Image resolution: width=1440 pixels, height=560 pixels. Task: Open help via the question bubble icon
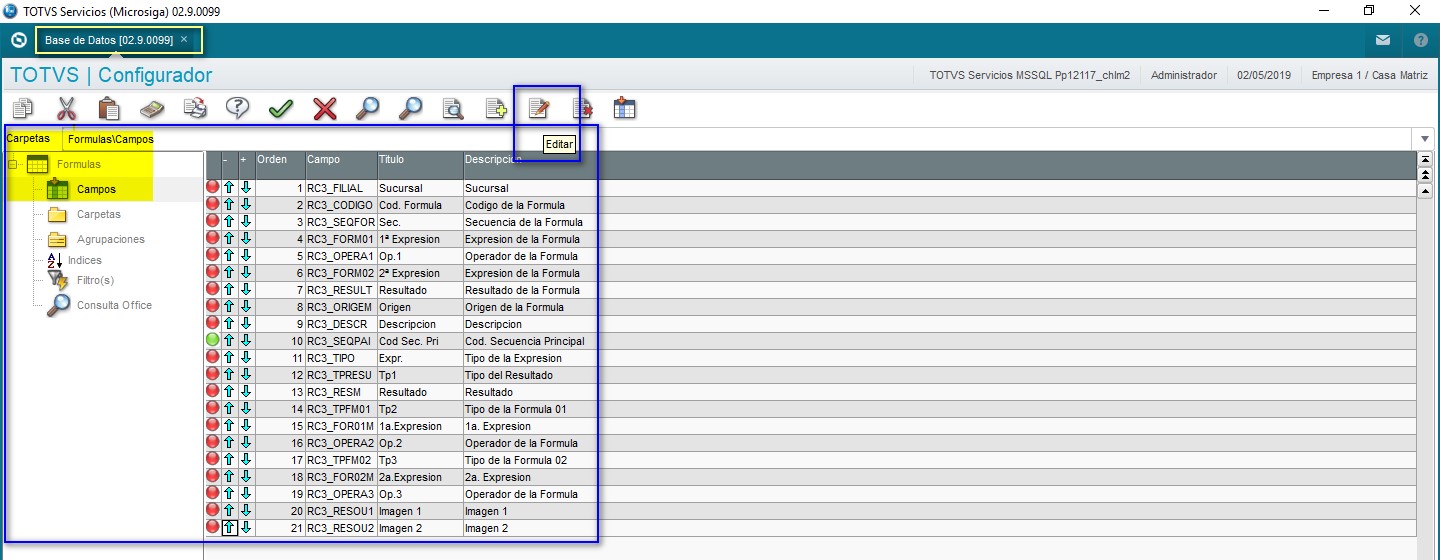[x=237, y=108]
